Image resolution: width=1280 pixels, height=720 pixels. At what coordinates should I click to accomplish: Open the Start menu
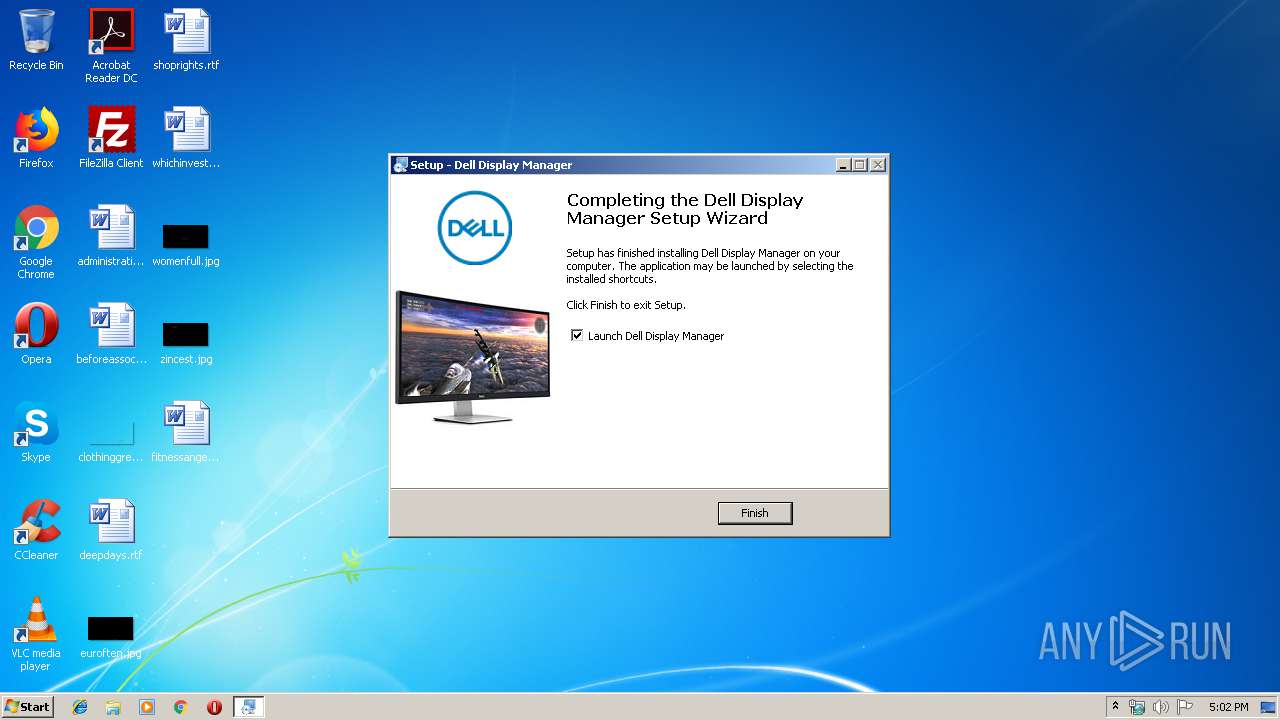tap(27, 706)
